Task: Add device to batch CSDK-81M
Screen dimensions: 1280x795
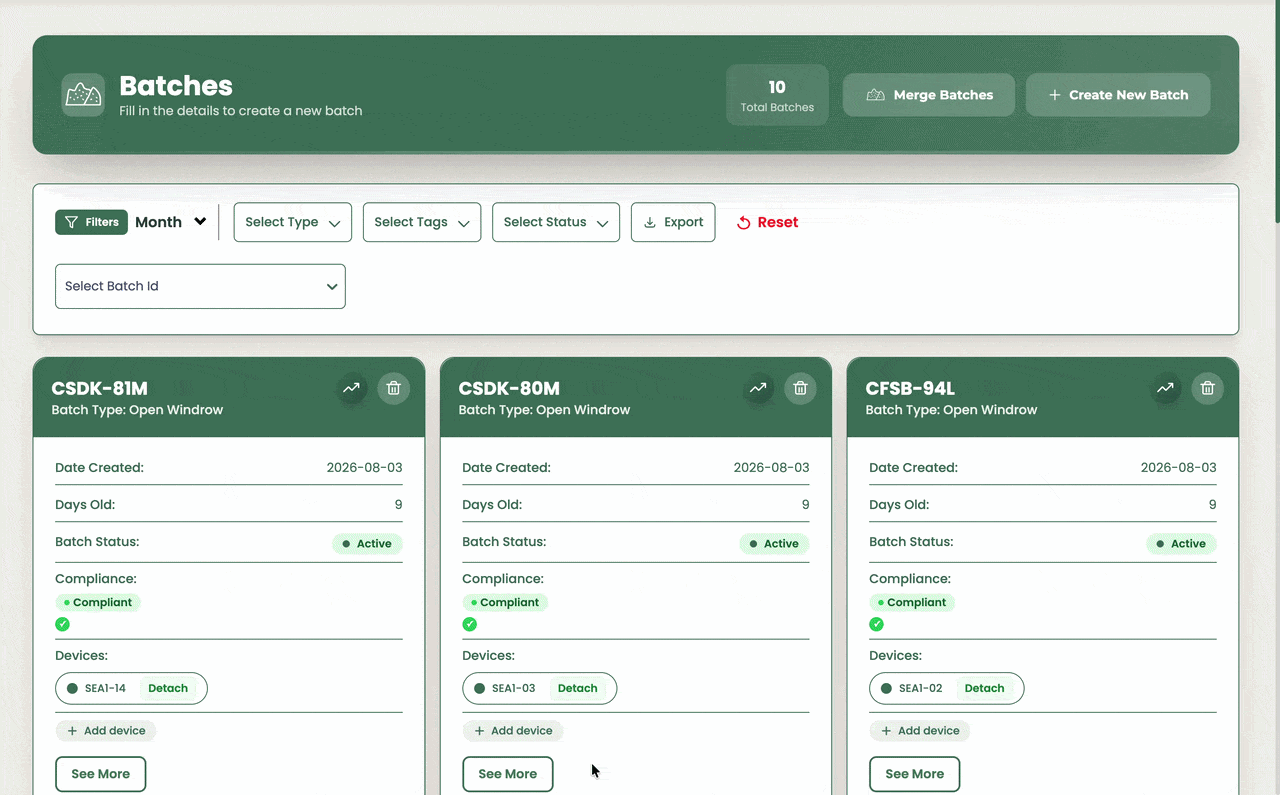Action: click(106, 731)
